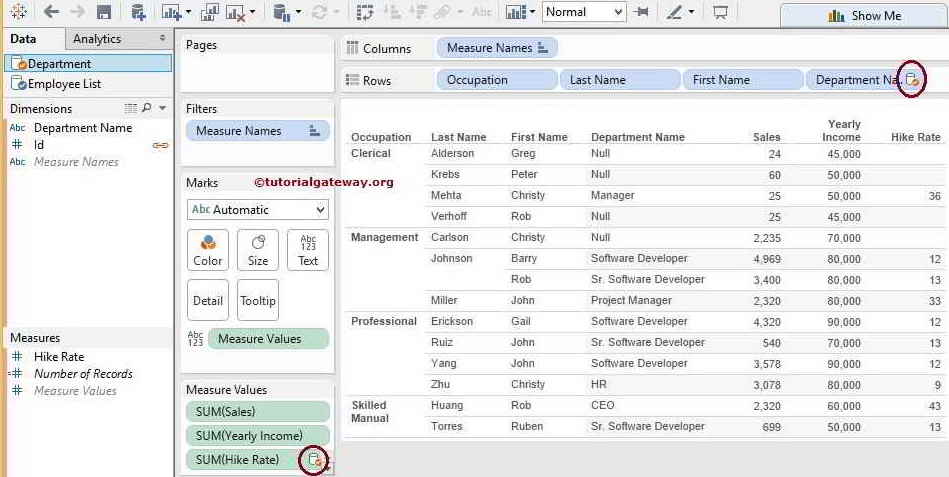Enter presentation mode from the toolbar

click(x=720, y=12)
